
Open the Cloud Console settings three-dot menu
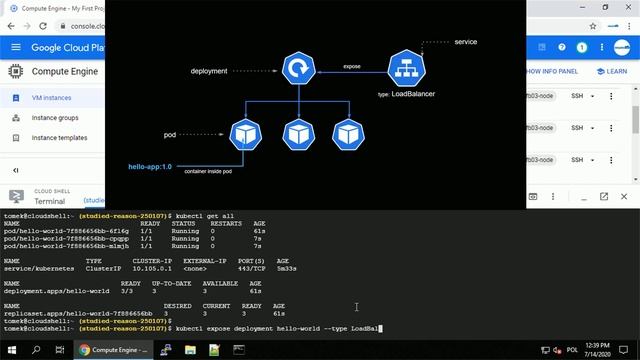[602, 47]
